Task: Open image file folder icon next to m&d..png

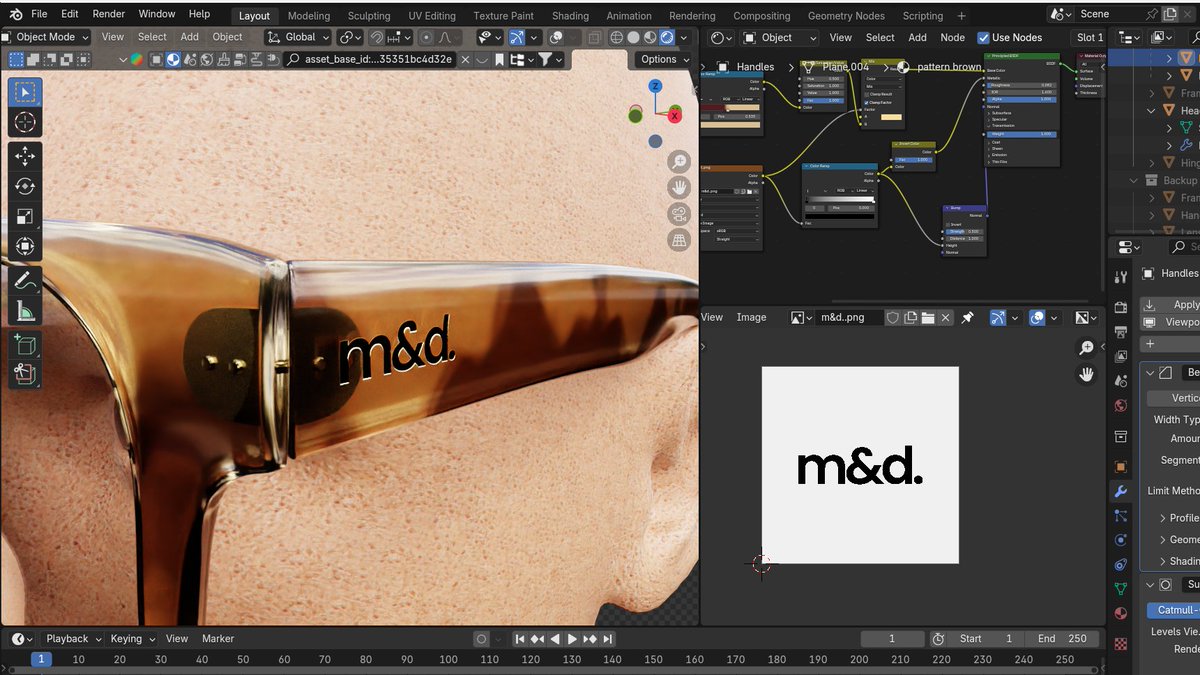Action: click(928, 317)
